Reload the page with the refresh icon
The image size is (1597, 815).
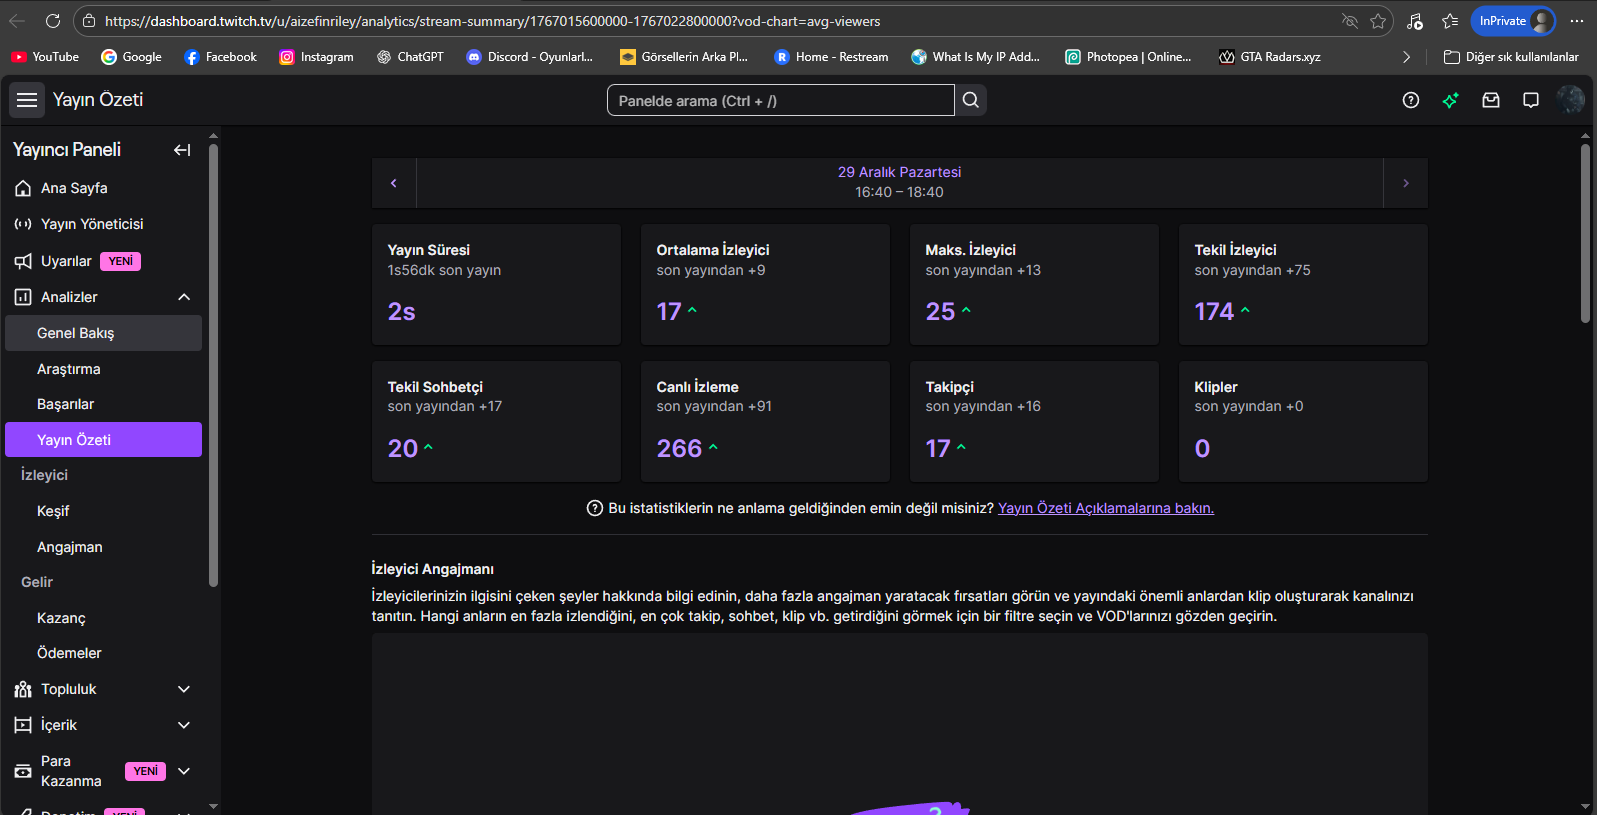53,21
